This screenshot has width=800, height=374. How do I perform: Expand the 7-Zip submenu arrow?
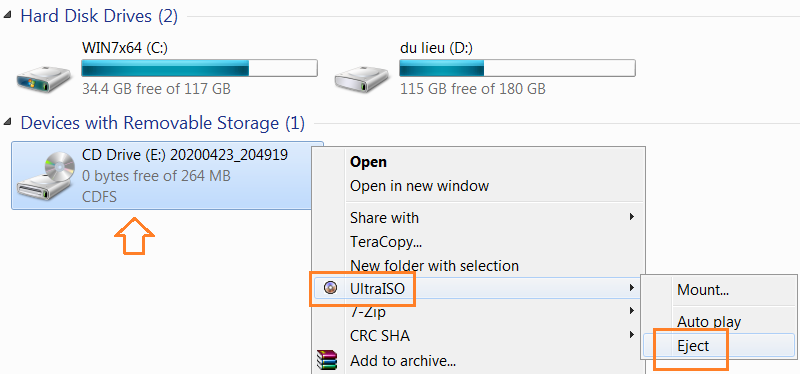pyautogui.click(x=632, y=311)
